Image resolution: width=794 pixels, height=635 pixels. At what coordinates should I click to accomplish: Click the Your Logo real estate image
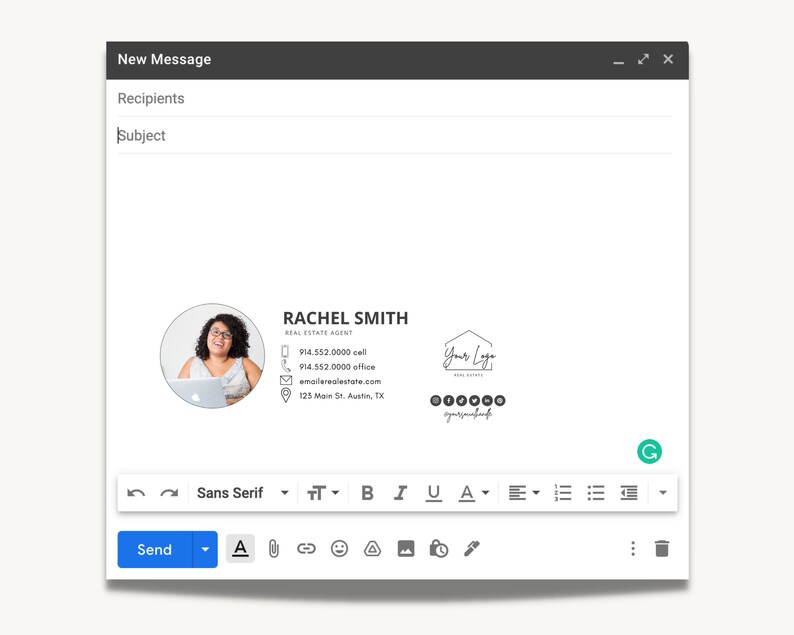(469, 354)
